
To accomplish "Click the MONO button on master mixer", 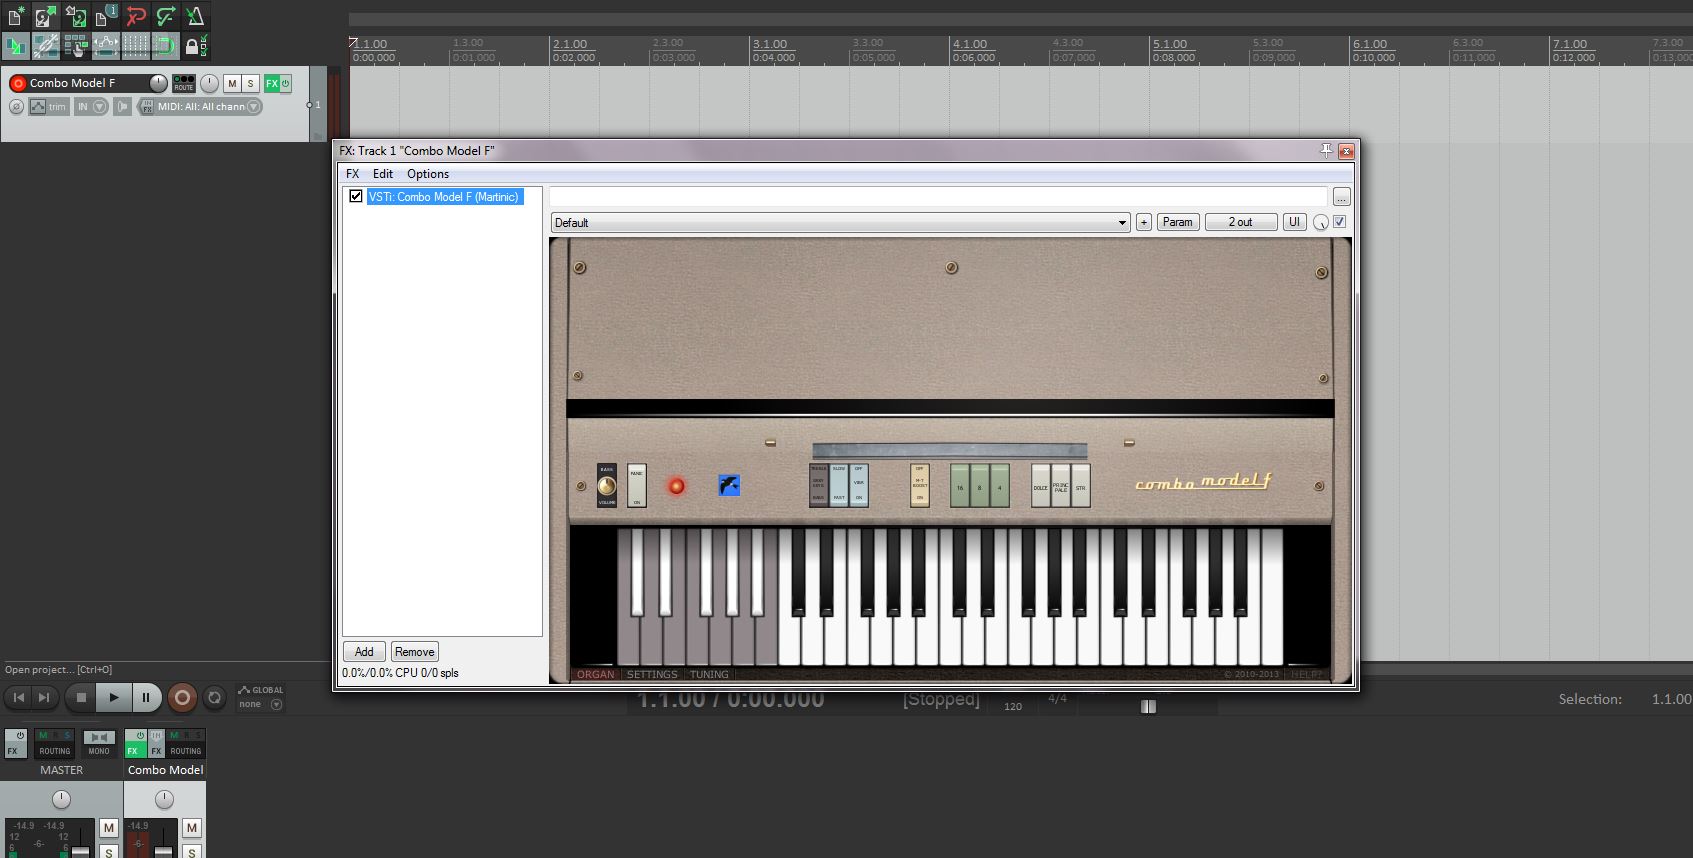I will pos(99,743).
